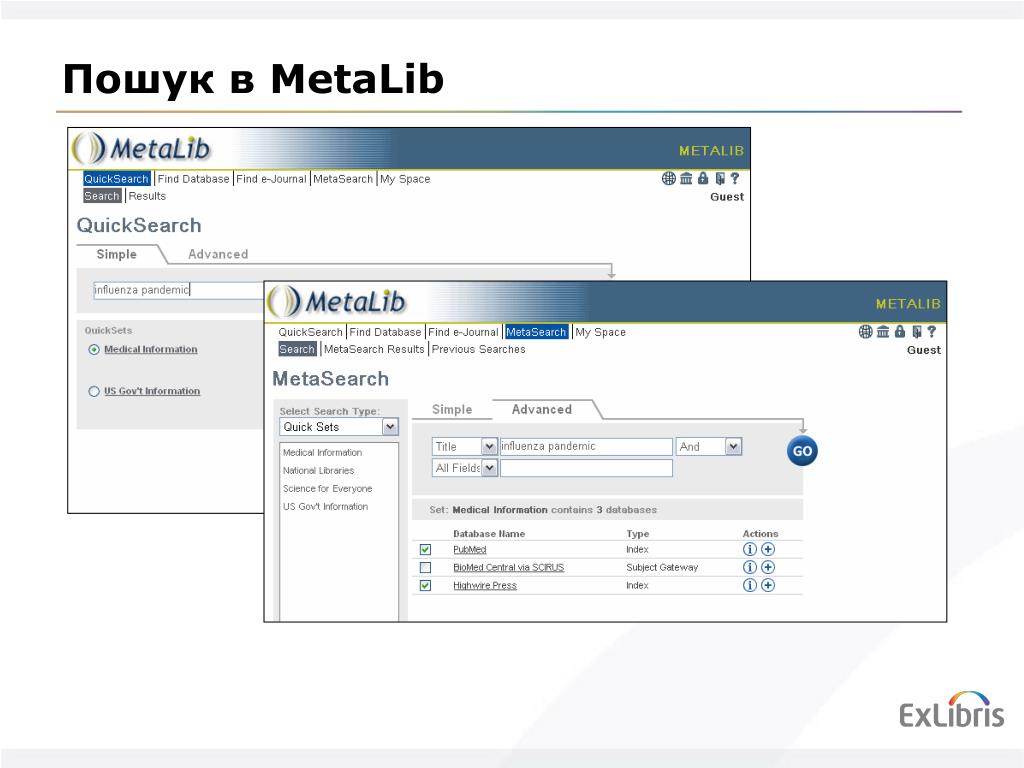Click library building icon in MetaSearch window
This screenshot has height=768, width=1024.
883,332
